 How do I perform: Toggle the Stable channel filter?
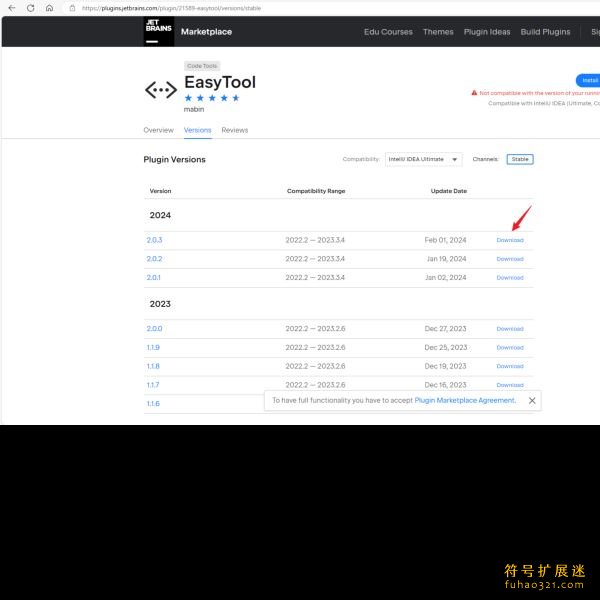520,159
